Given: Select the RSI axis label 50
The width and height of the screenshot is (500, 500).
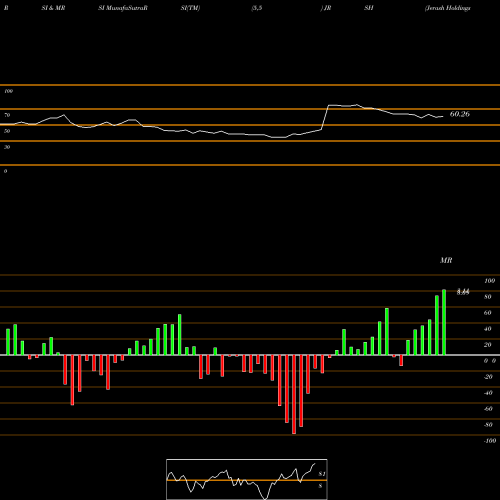Looking at the screenshot, I should coord(7,131).
